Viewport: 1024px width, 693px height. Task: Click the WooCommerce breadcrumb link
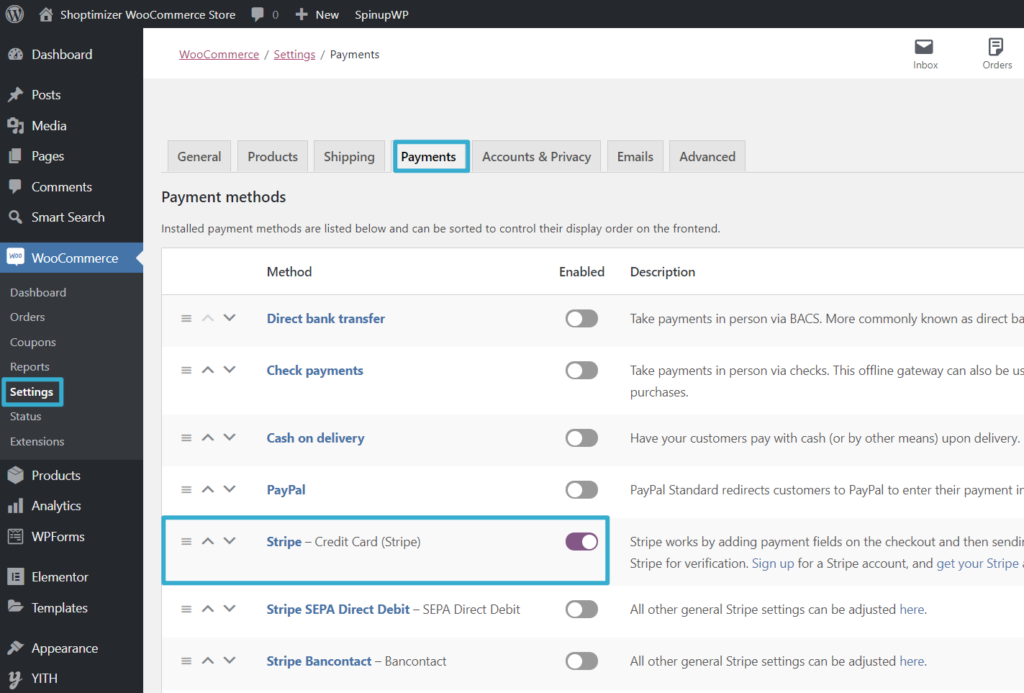tap(219, 55)
